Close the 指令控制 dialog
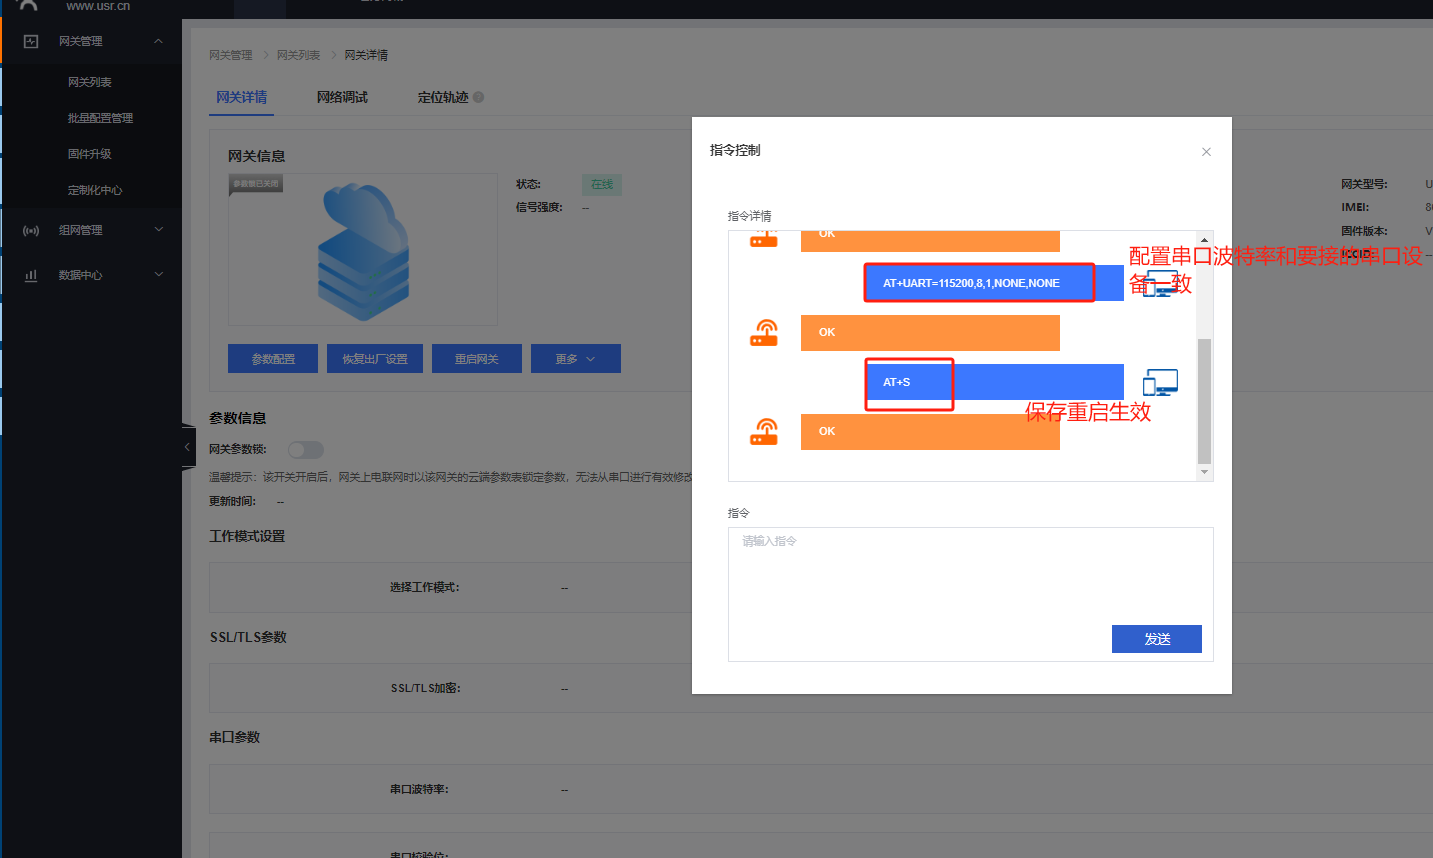 coord(1206,152)
